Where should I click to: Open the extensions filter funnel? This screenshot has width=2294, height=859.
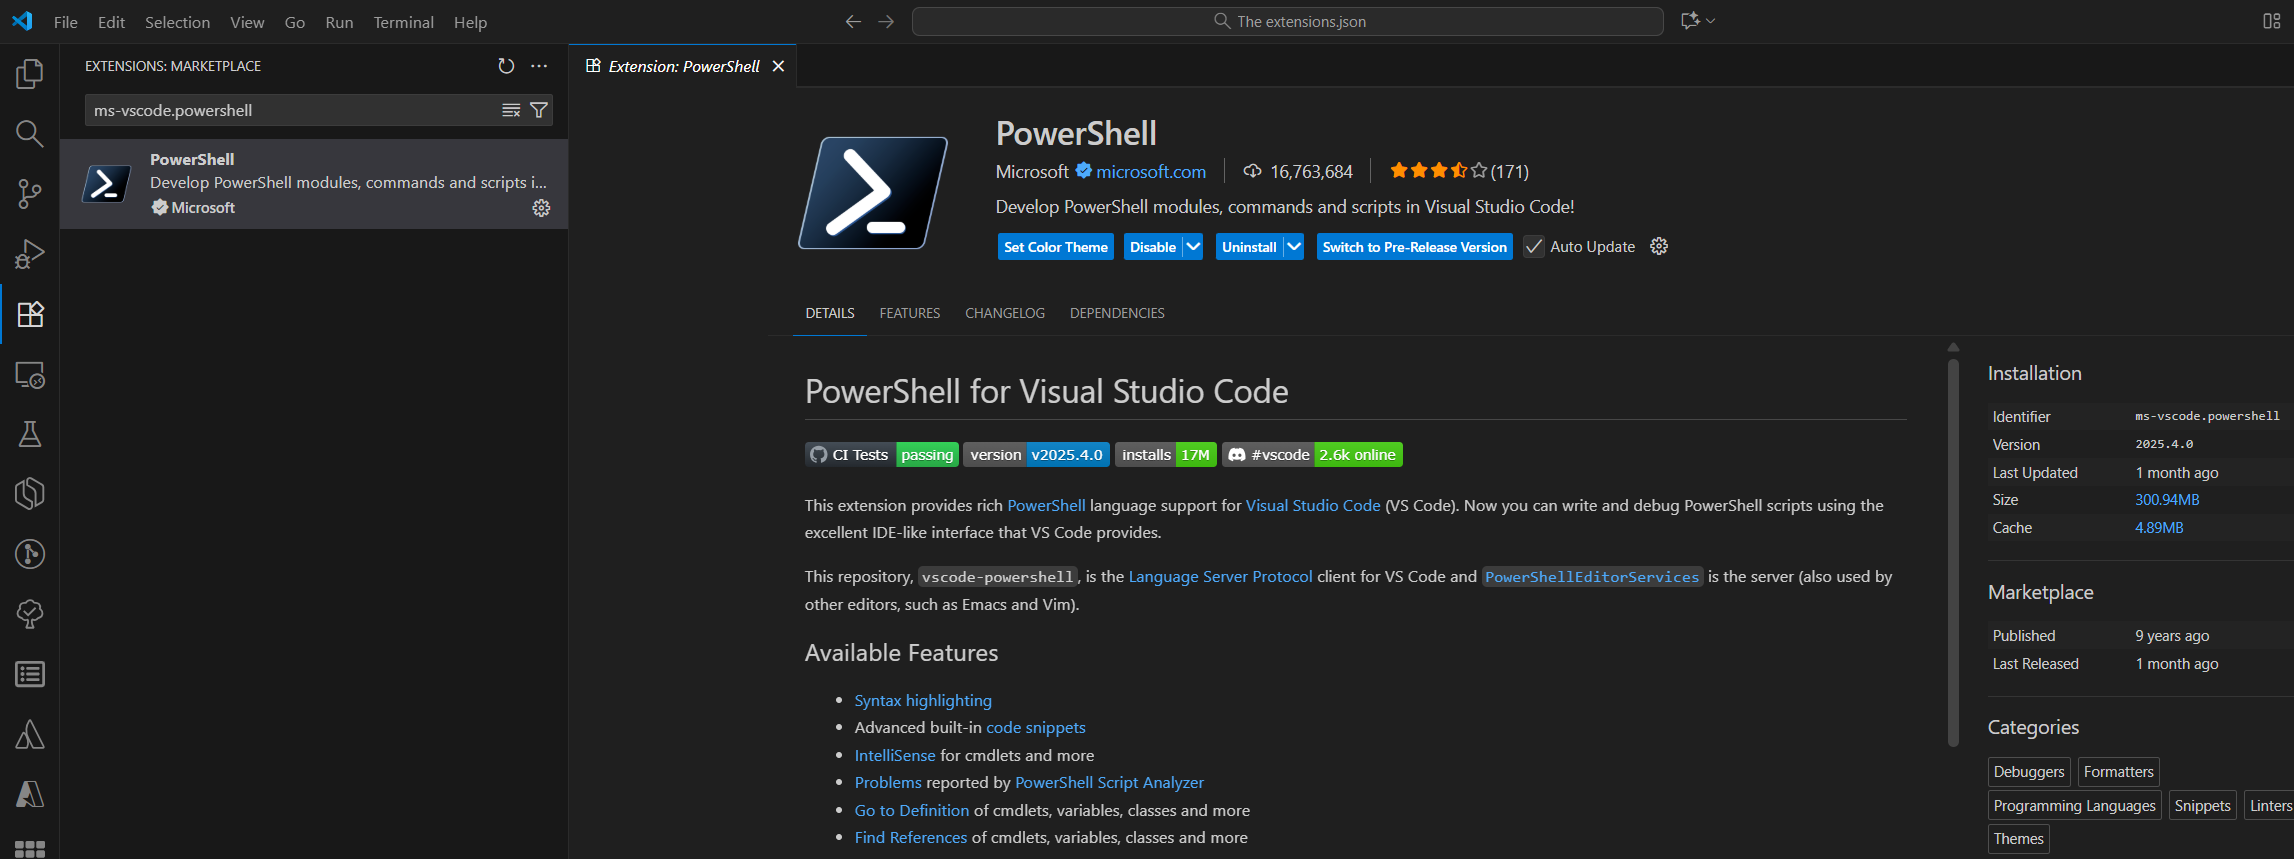coord(539,110)
